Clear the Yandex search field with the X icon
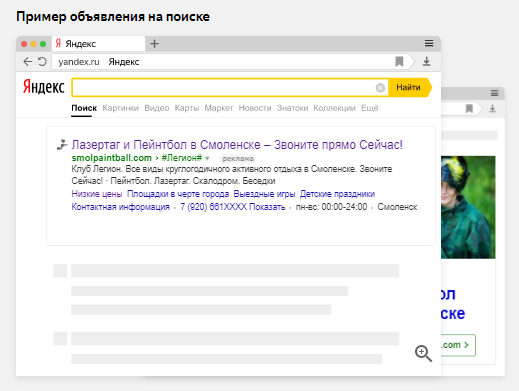The image size is (519, 391). click(x=380, y=88)
